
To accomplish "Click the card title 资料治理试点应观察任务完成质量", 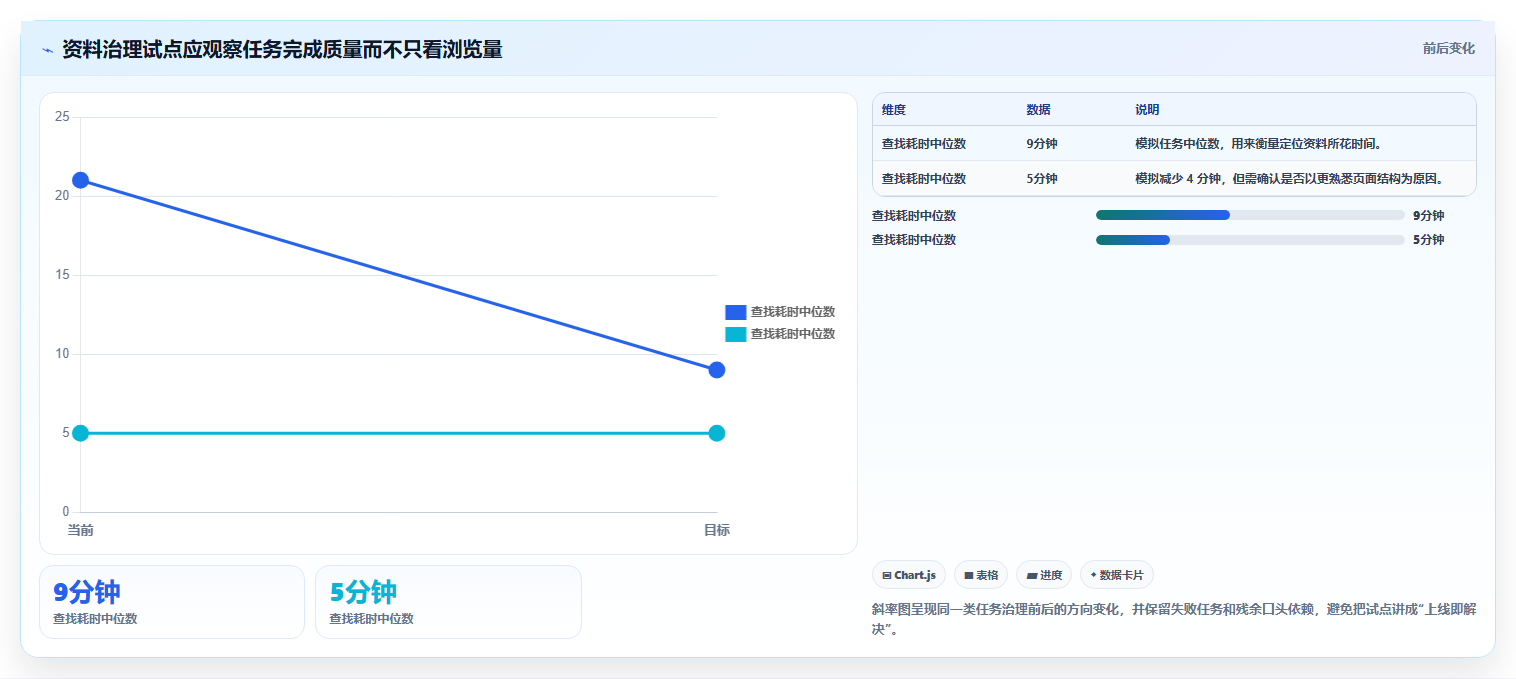I will point(282,49).
